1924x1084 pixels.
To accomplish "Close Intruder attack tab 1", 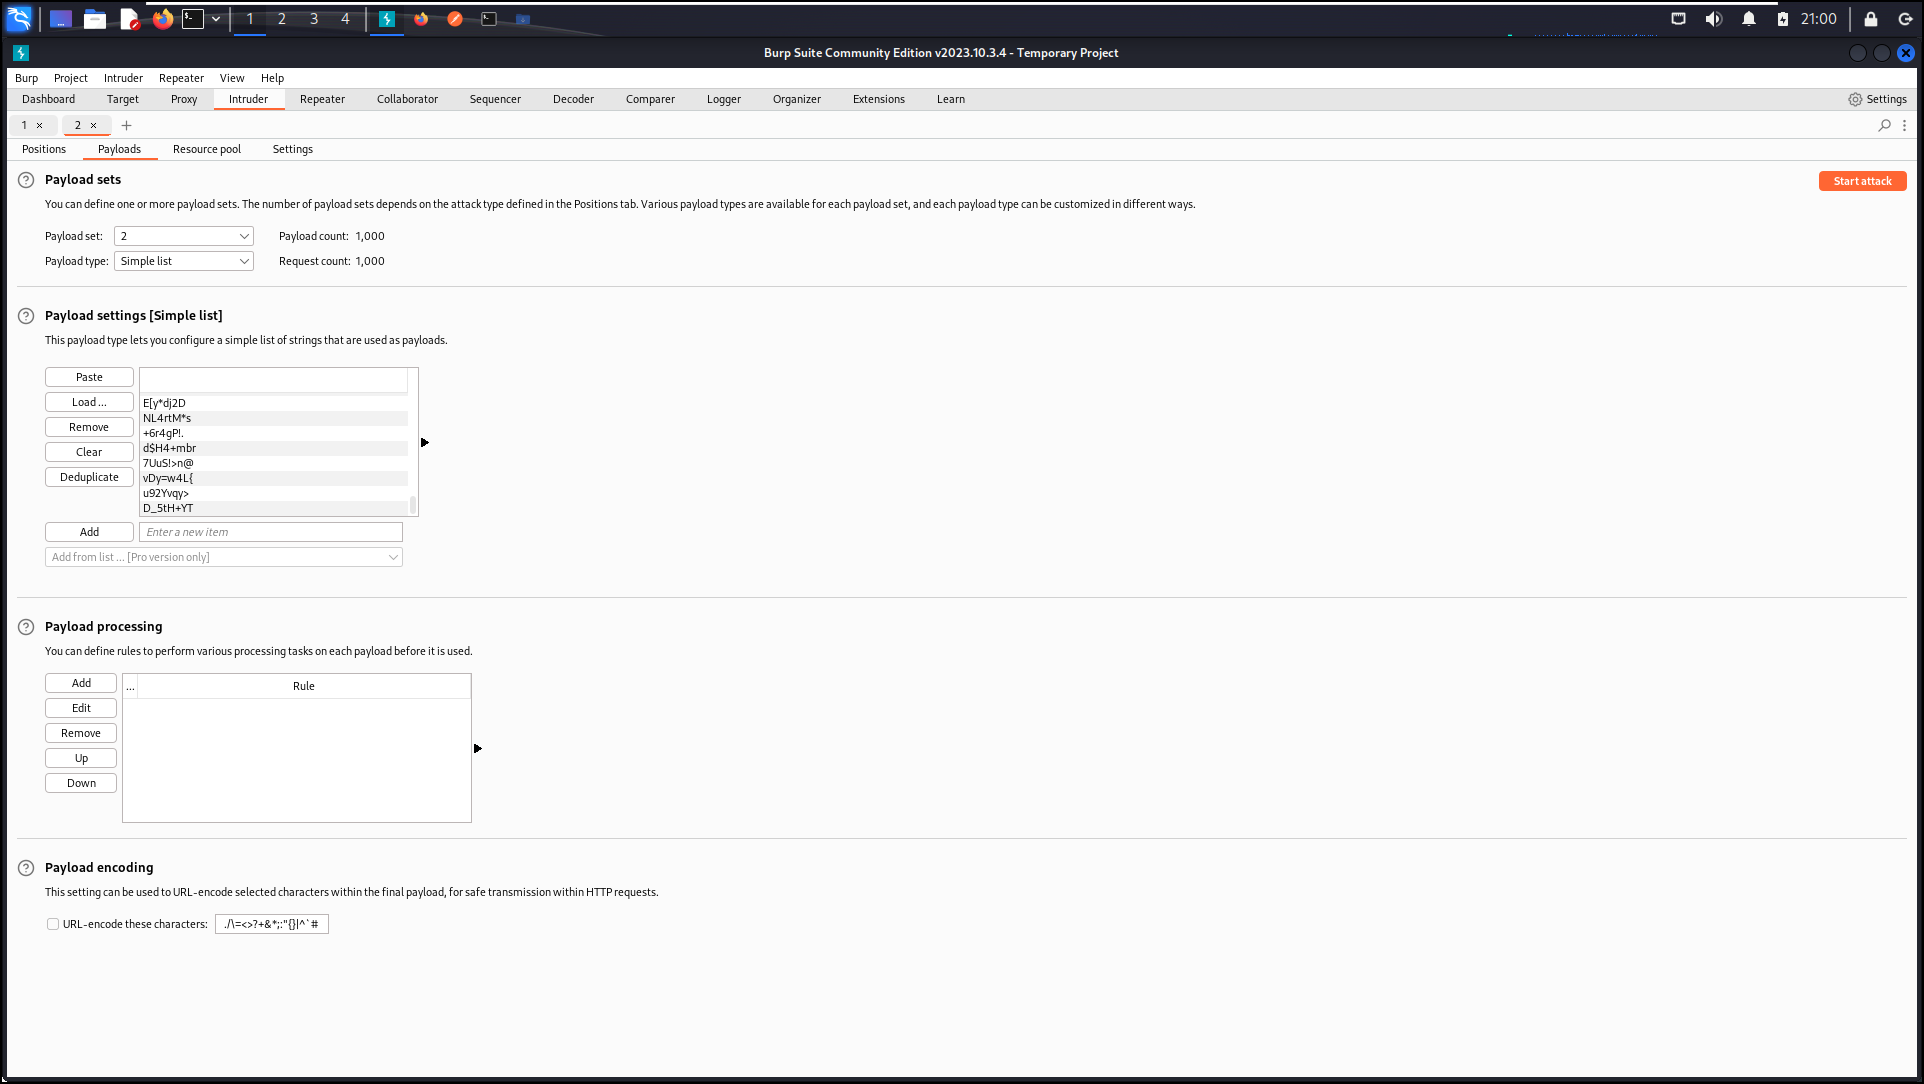I will [40, 125].
